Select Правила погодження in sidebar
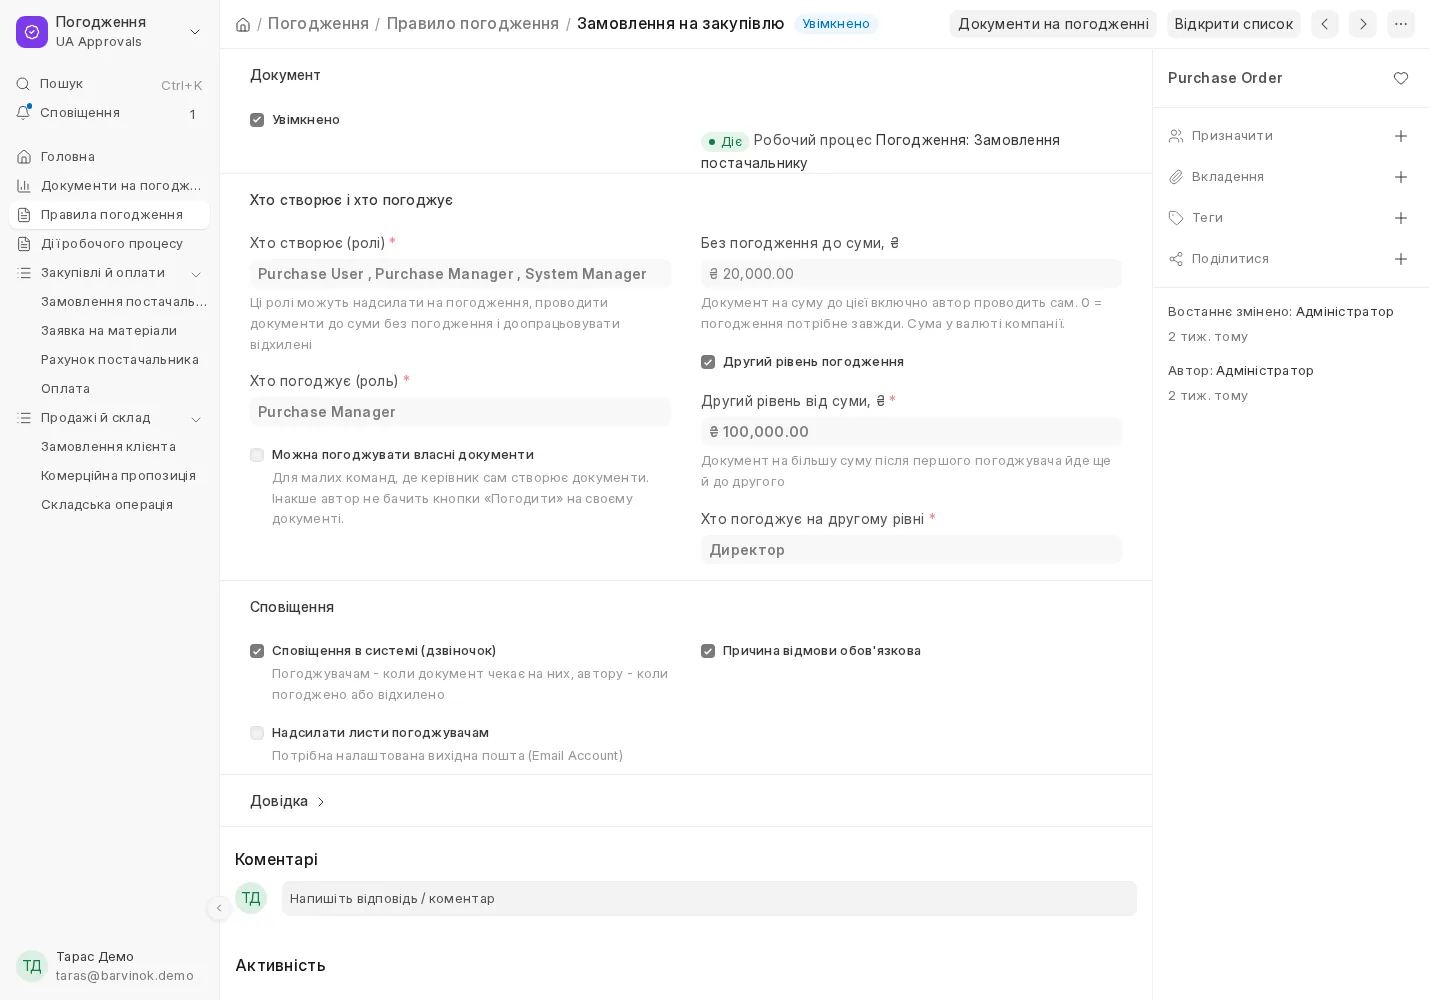This screenshot has width=1440, height=1000. tap(110, 215)
